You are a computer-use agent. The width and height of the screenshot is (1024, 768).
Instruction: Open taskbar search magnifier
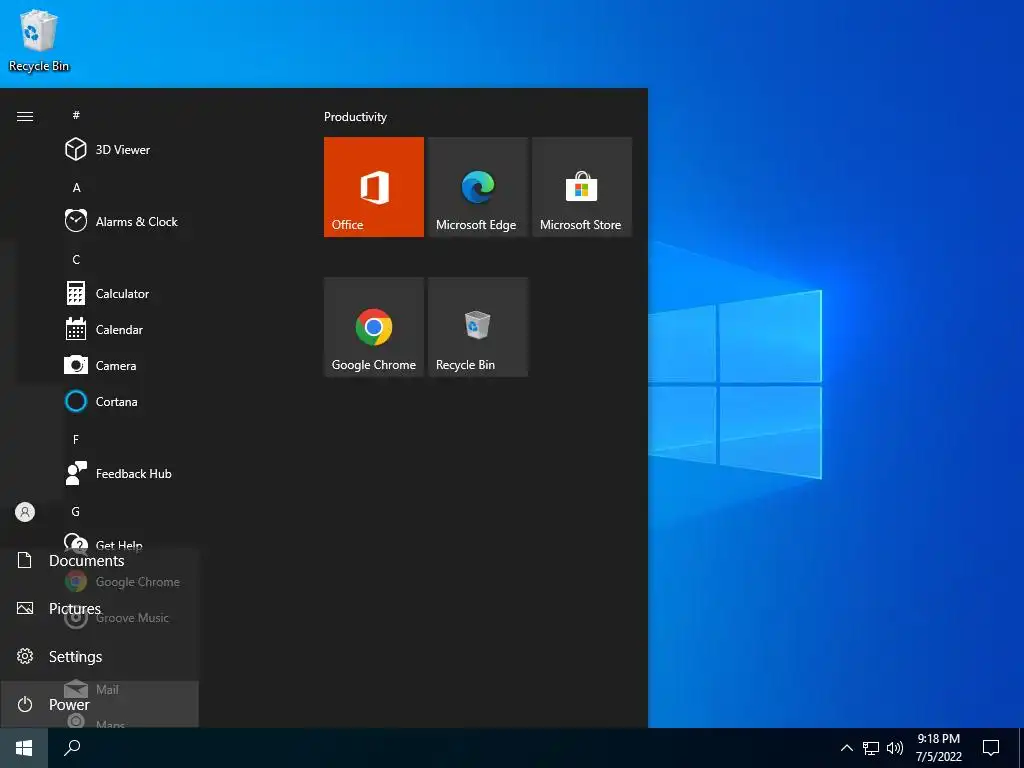pyautogui.click(x=72, y=748)
